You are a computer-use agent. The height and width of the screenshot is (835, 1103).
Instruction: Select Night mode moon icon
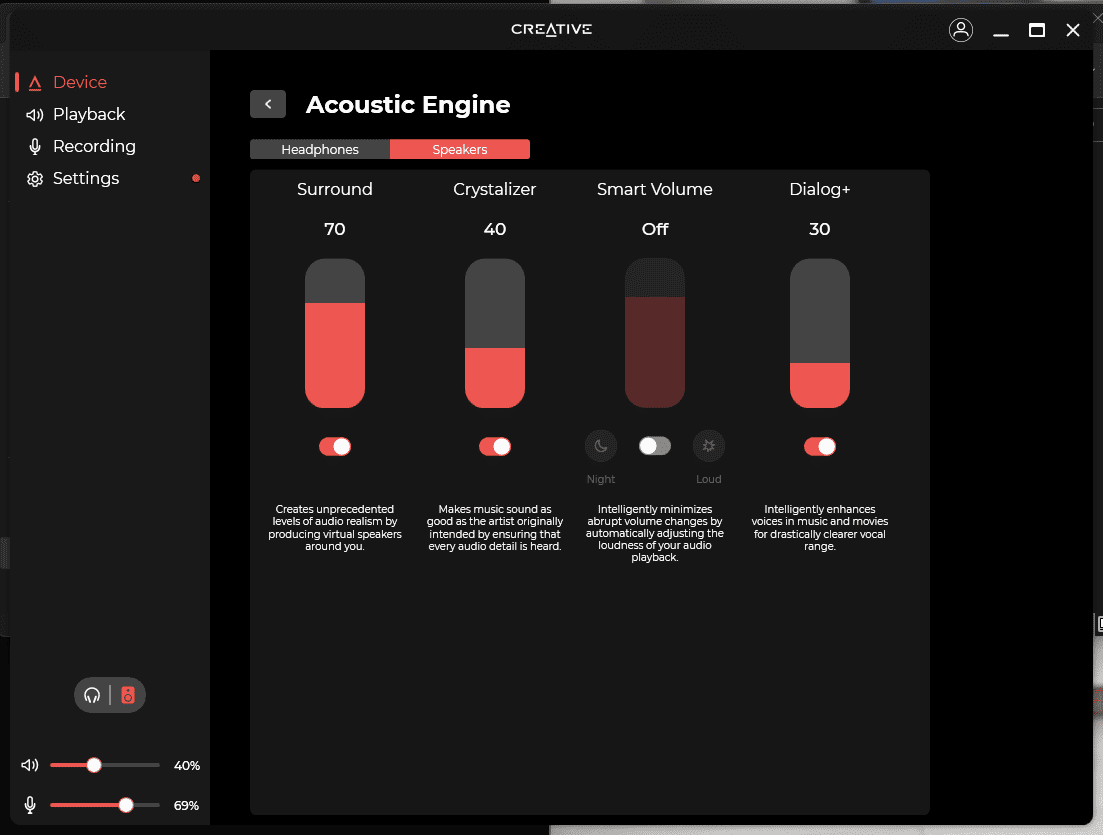[x=601, y=446]
